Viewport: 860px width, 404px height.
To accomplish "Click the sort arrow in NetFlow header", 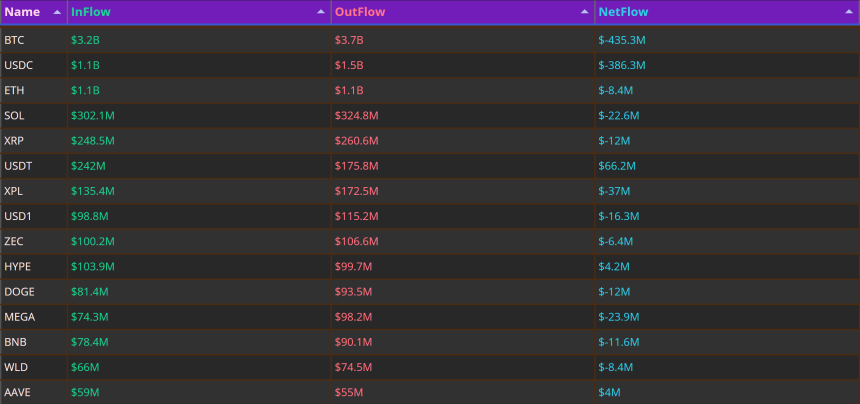I will [849, 12].
